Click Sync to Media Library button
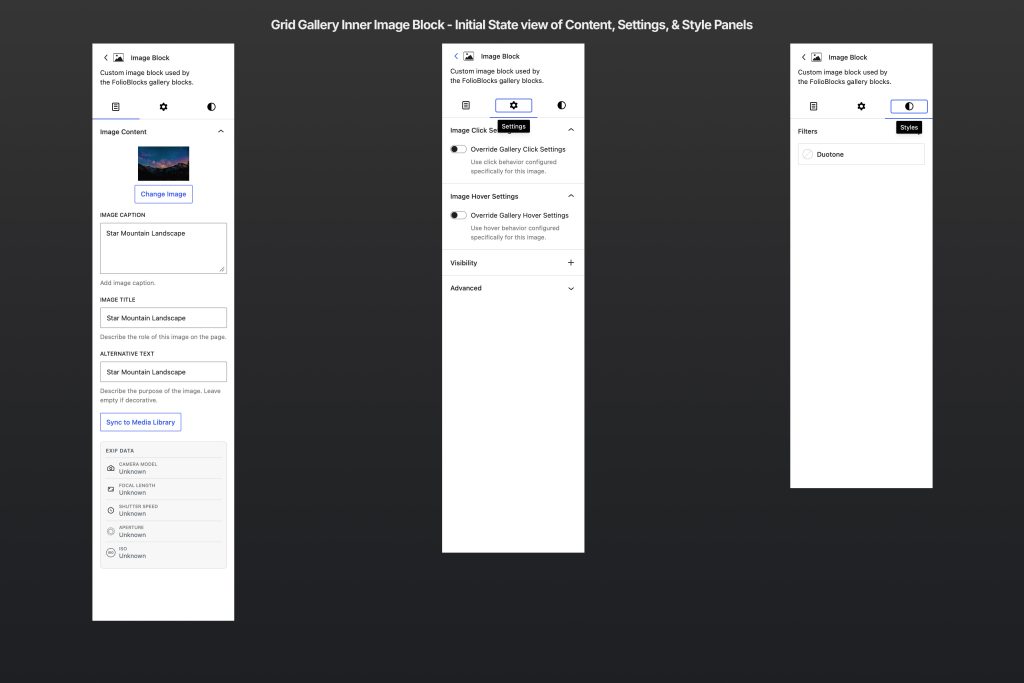The height and width of the screenshot is (683, 1024). coord(140,422)
